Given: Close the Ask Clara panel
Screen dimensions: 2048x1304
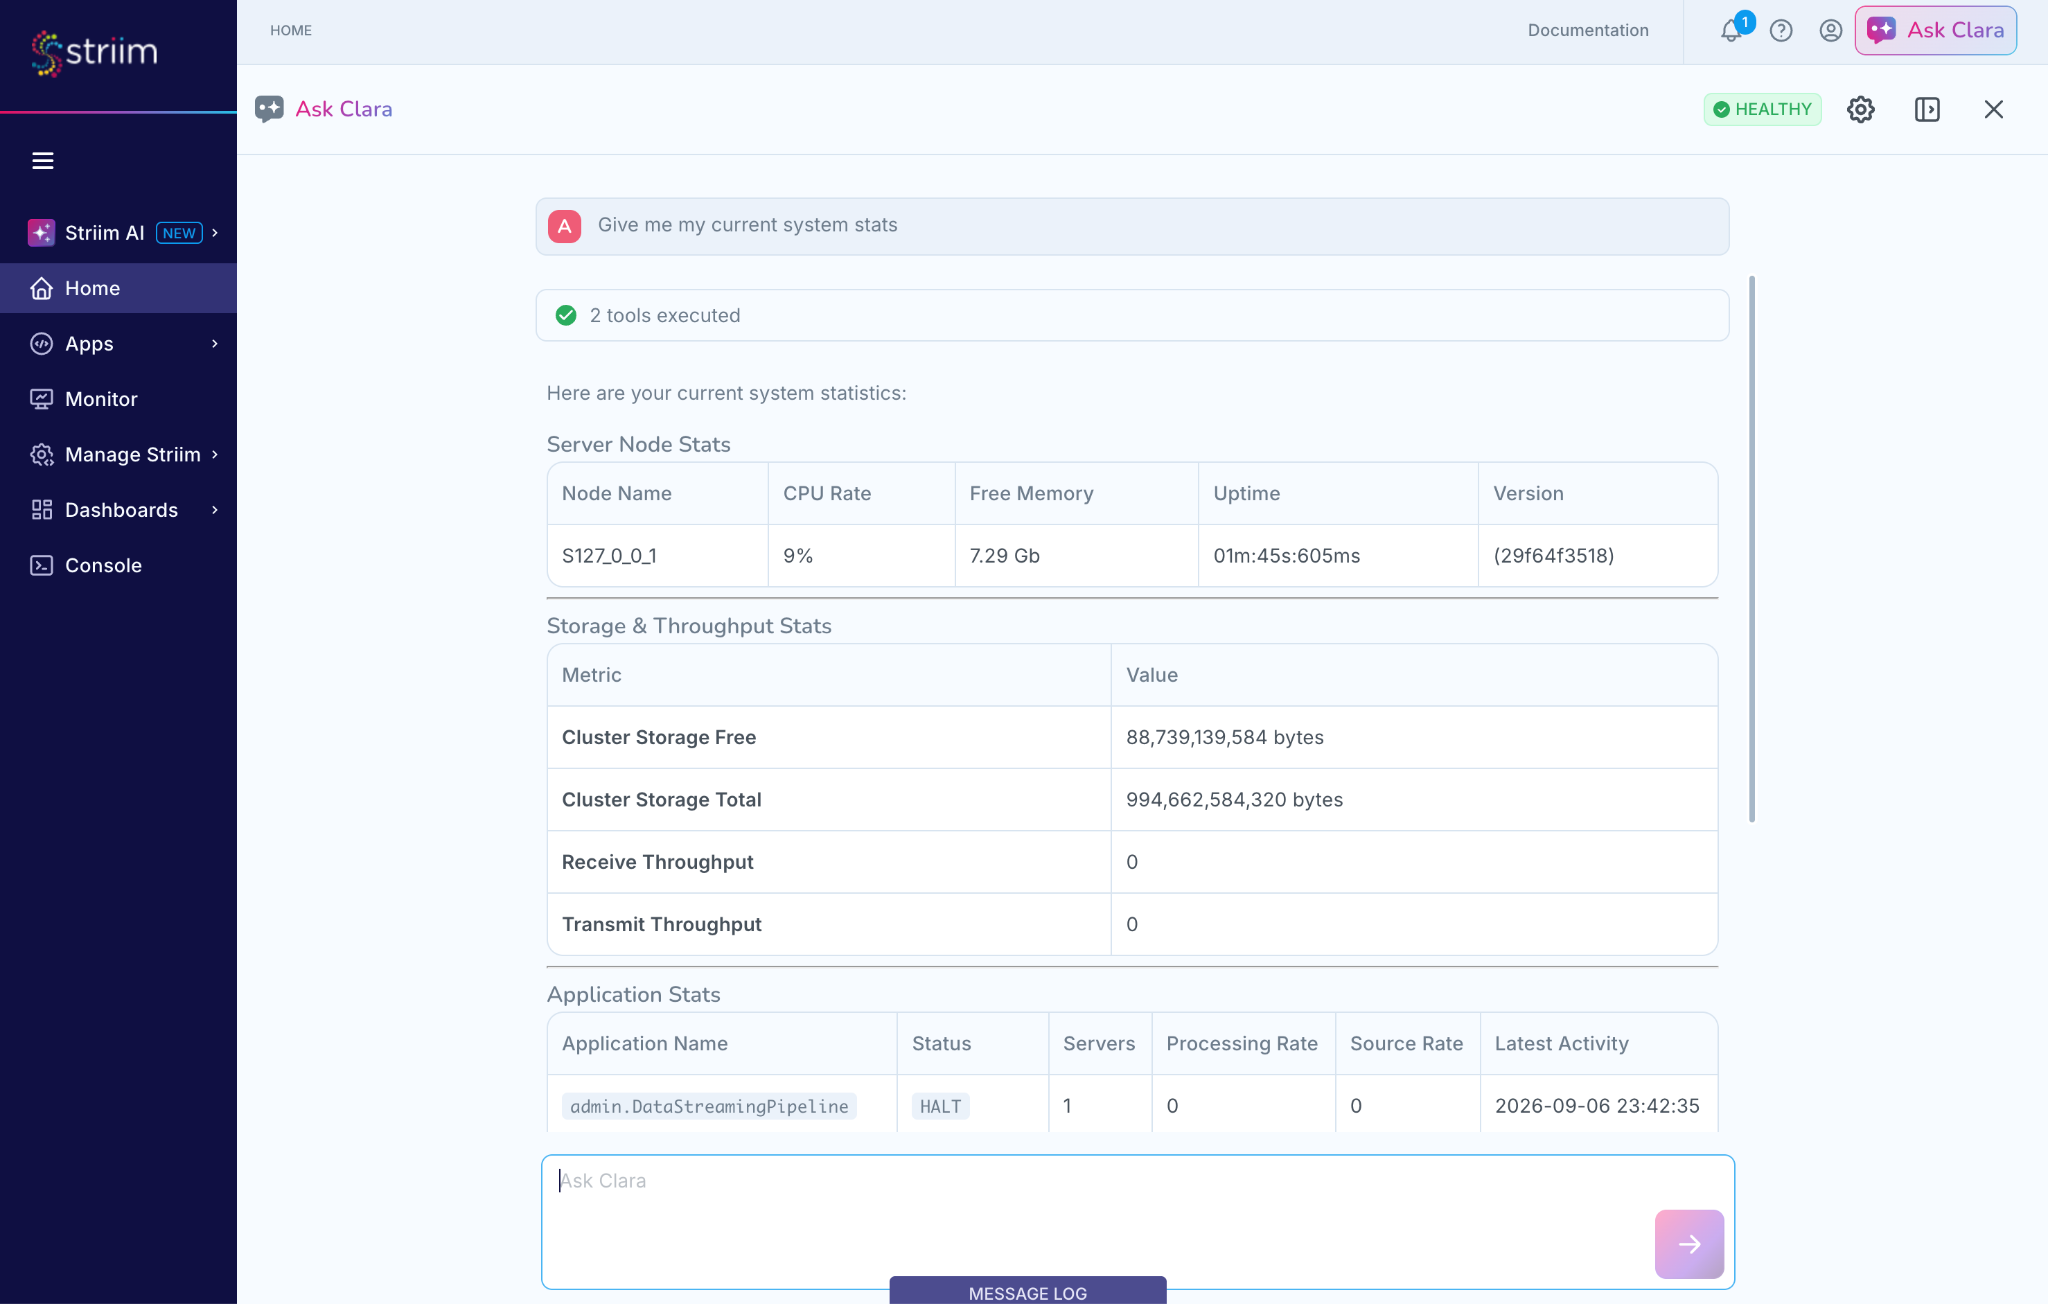Looking at the screenshot, I should pyautogui.click(x=1994, y=109).
